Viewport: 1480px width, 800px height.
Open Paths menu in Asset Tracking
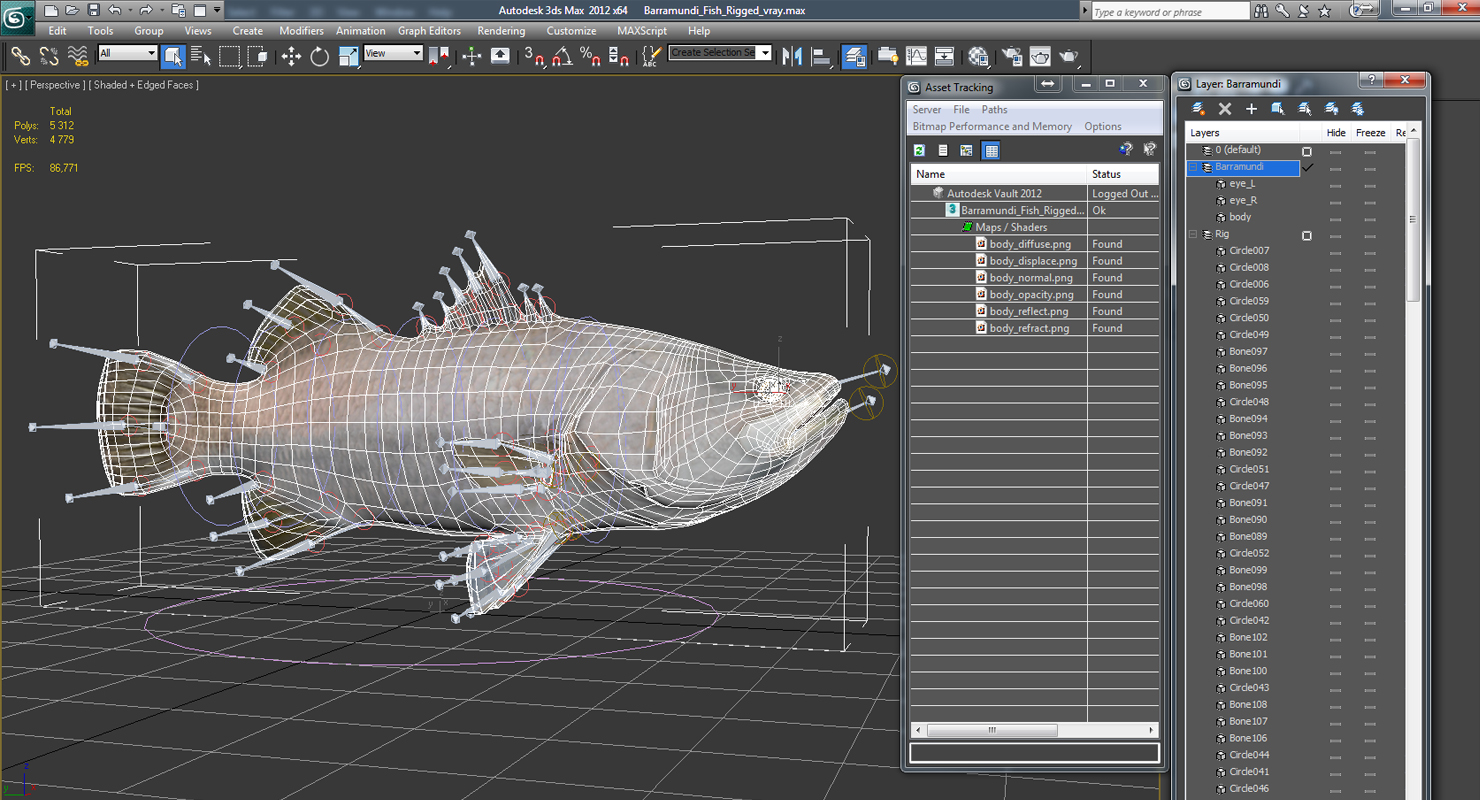coord(994,110)
